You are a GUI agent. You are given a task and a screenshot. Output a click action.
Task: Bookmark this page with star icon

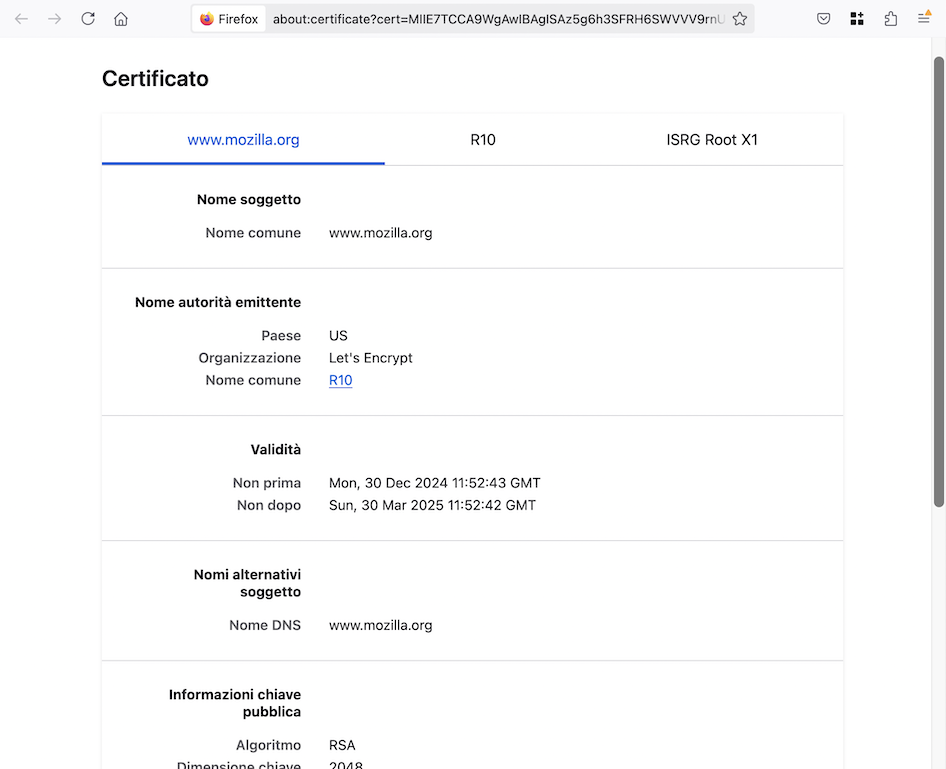(740, 19)
